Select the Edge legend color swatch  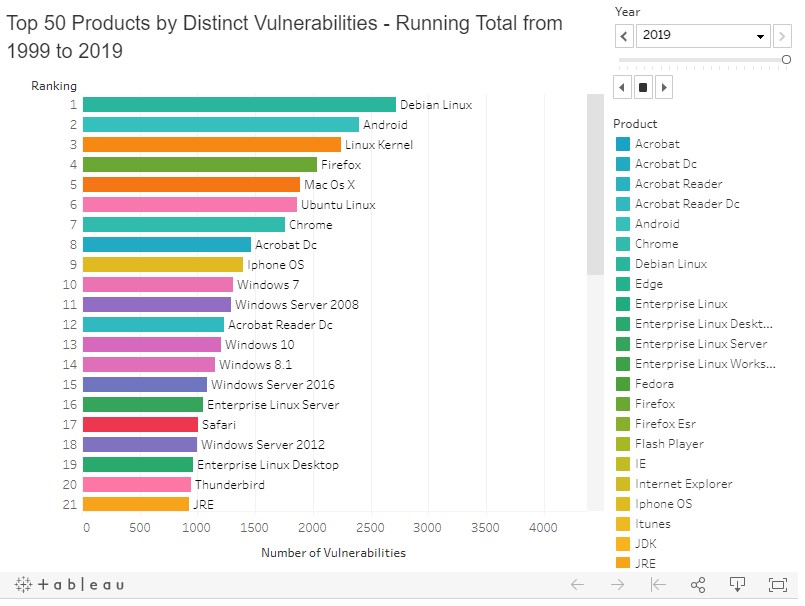coord(623,284)
